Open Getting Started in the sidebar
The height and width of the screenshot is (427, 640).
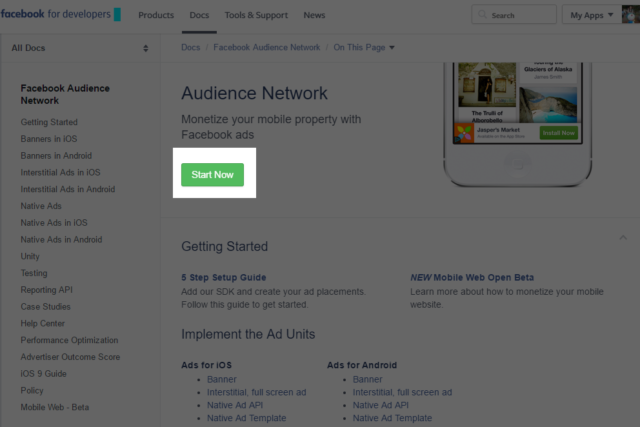pos(49,122)
